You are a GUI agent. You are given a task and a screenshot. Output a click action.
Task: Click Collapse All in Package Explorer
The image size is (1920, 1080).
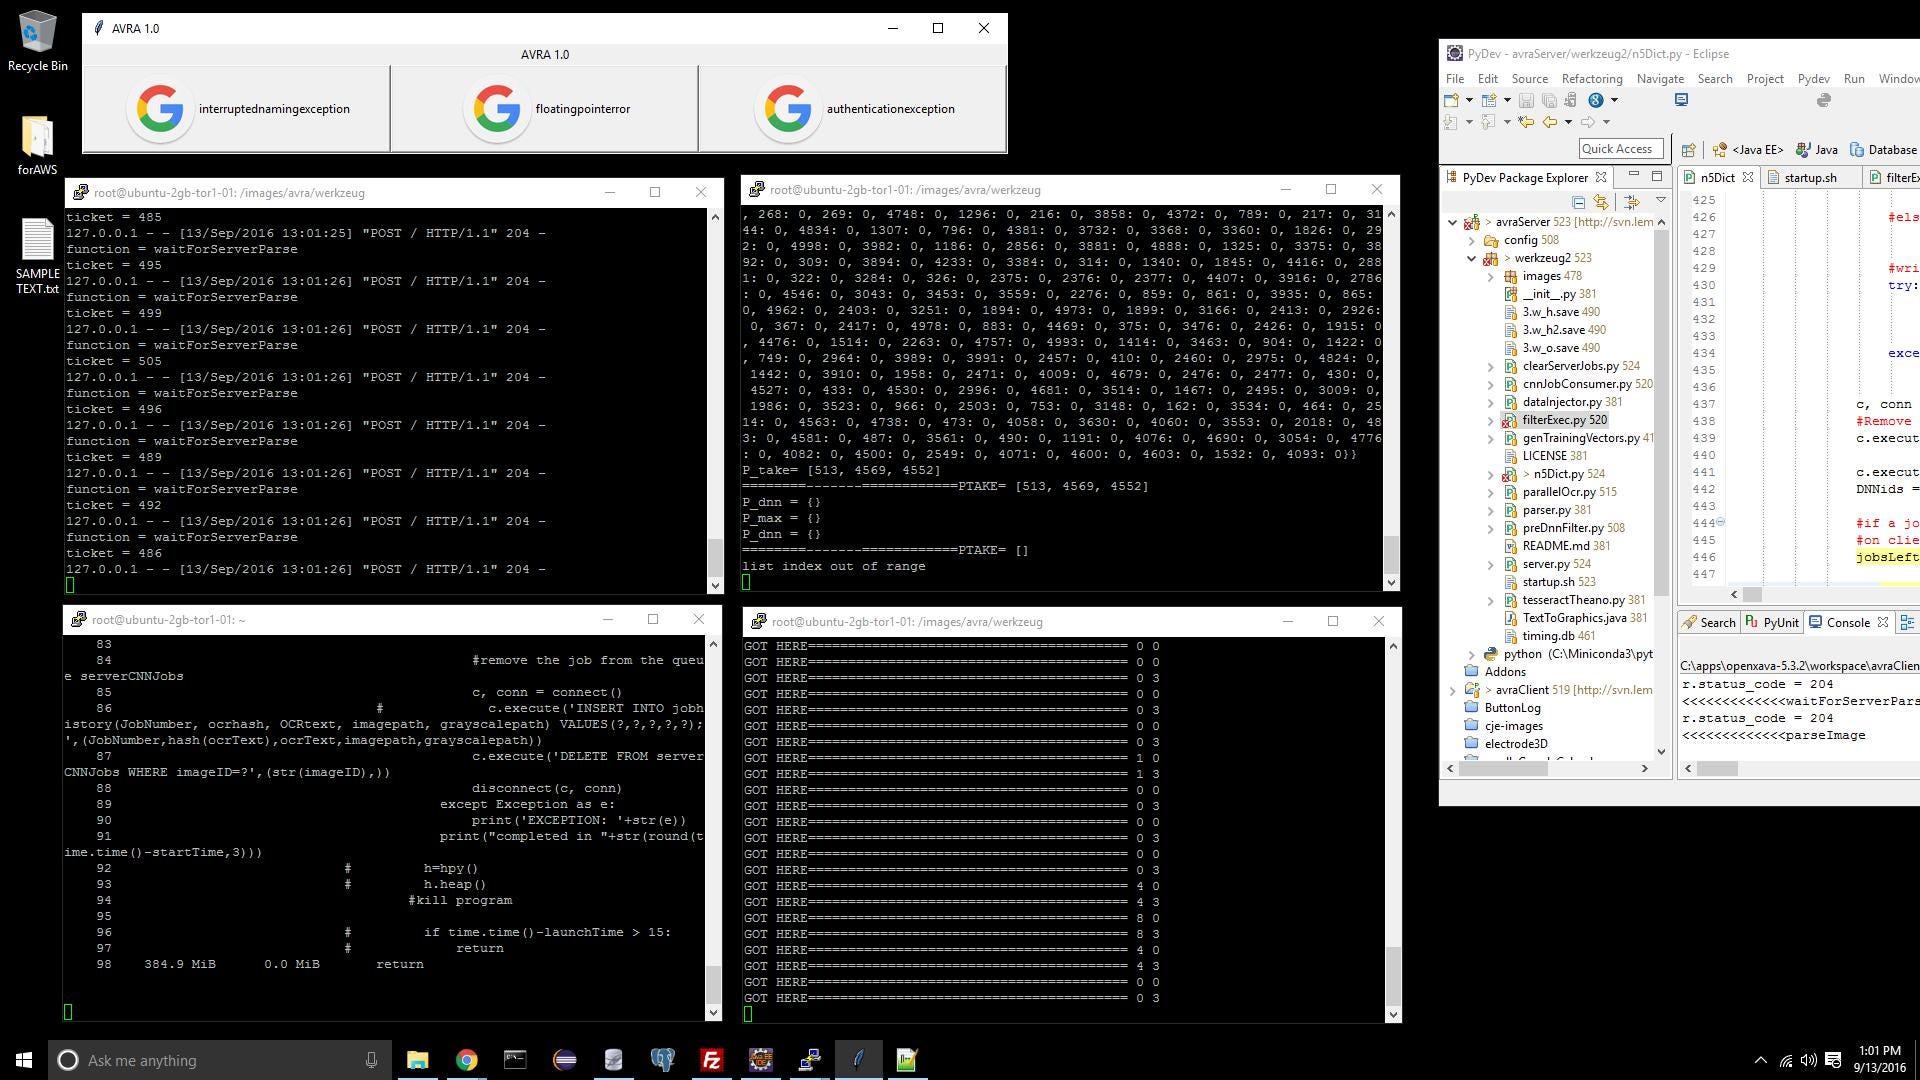click(1578, 201)
